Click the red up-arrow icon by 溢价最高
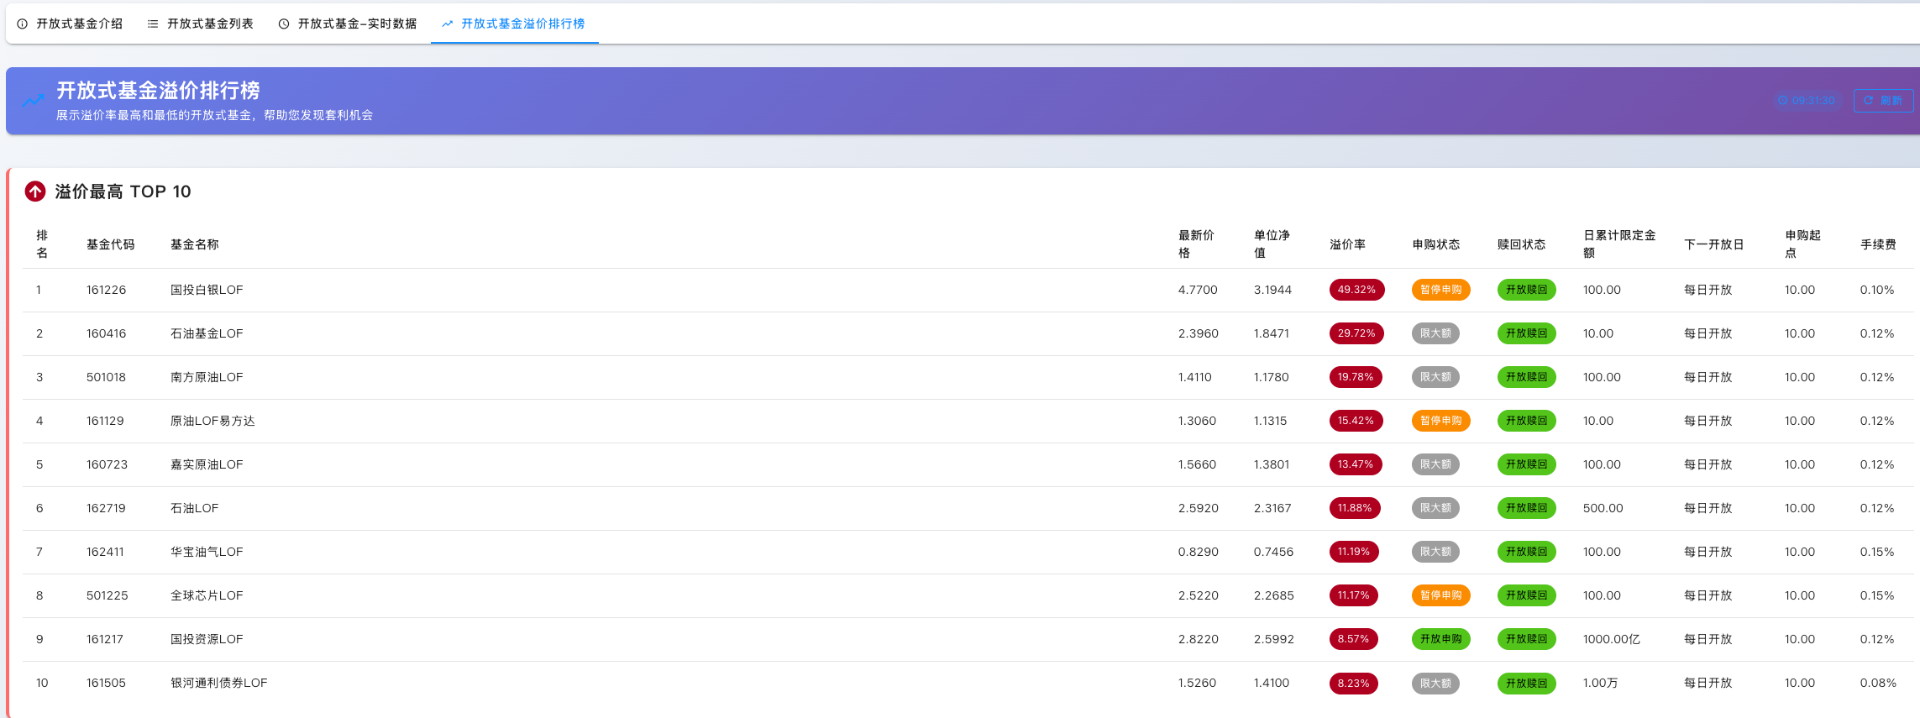The width and height of the screenshot is (1920, 718). [x=35, y=191]
